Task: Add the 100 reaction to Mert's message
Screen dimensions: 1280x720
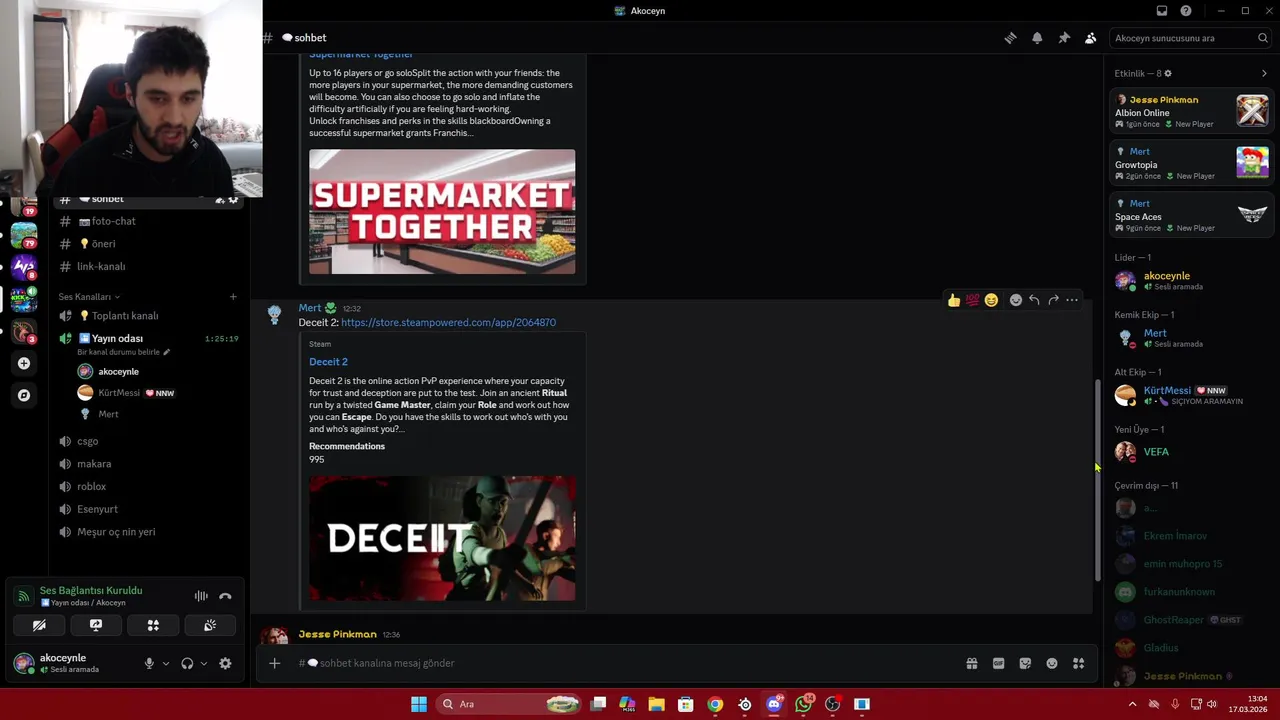Action: coord(972,300)
